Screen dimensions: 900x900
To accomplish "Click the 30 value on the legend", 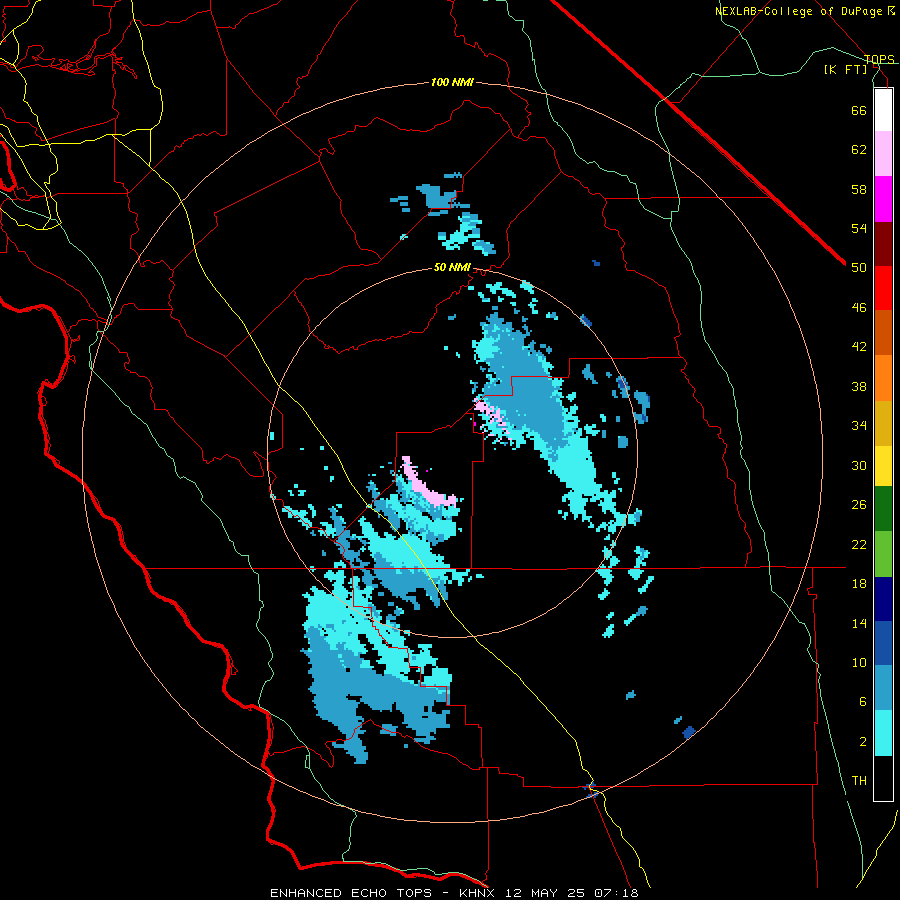I will 859,465.
